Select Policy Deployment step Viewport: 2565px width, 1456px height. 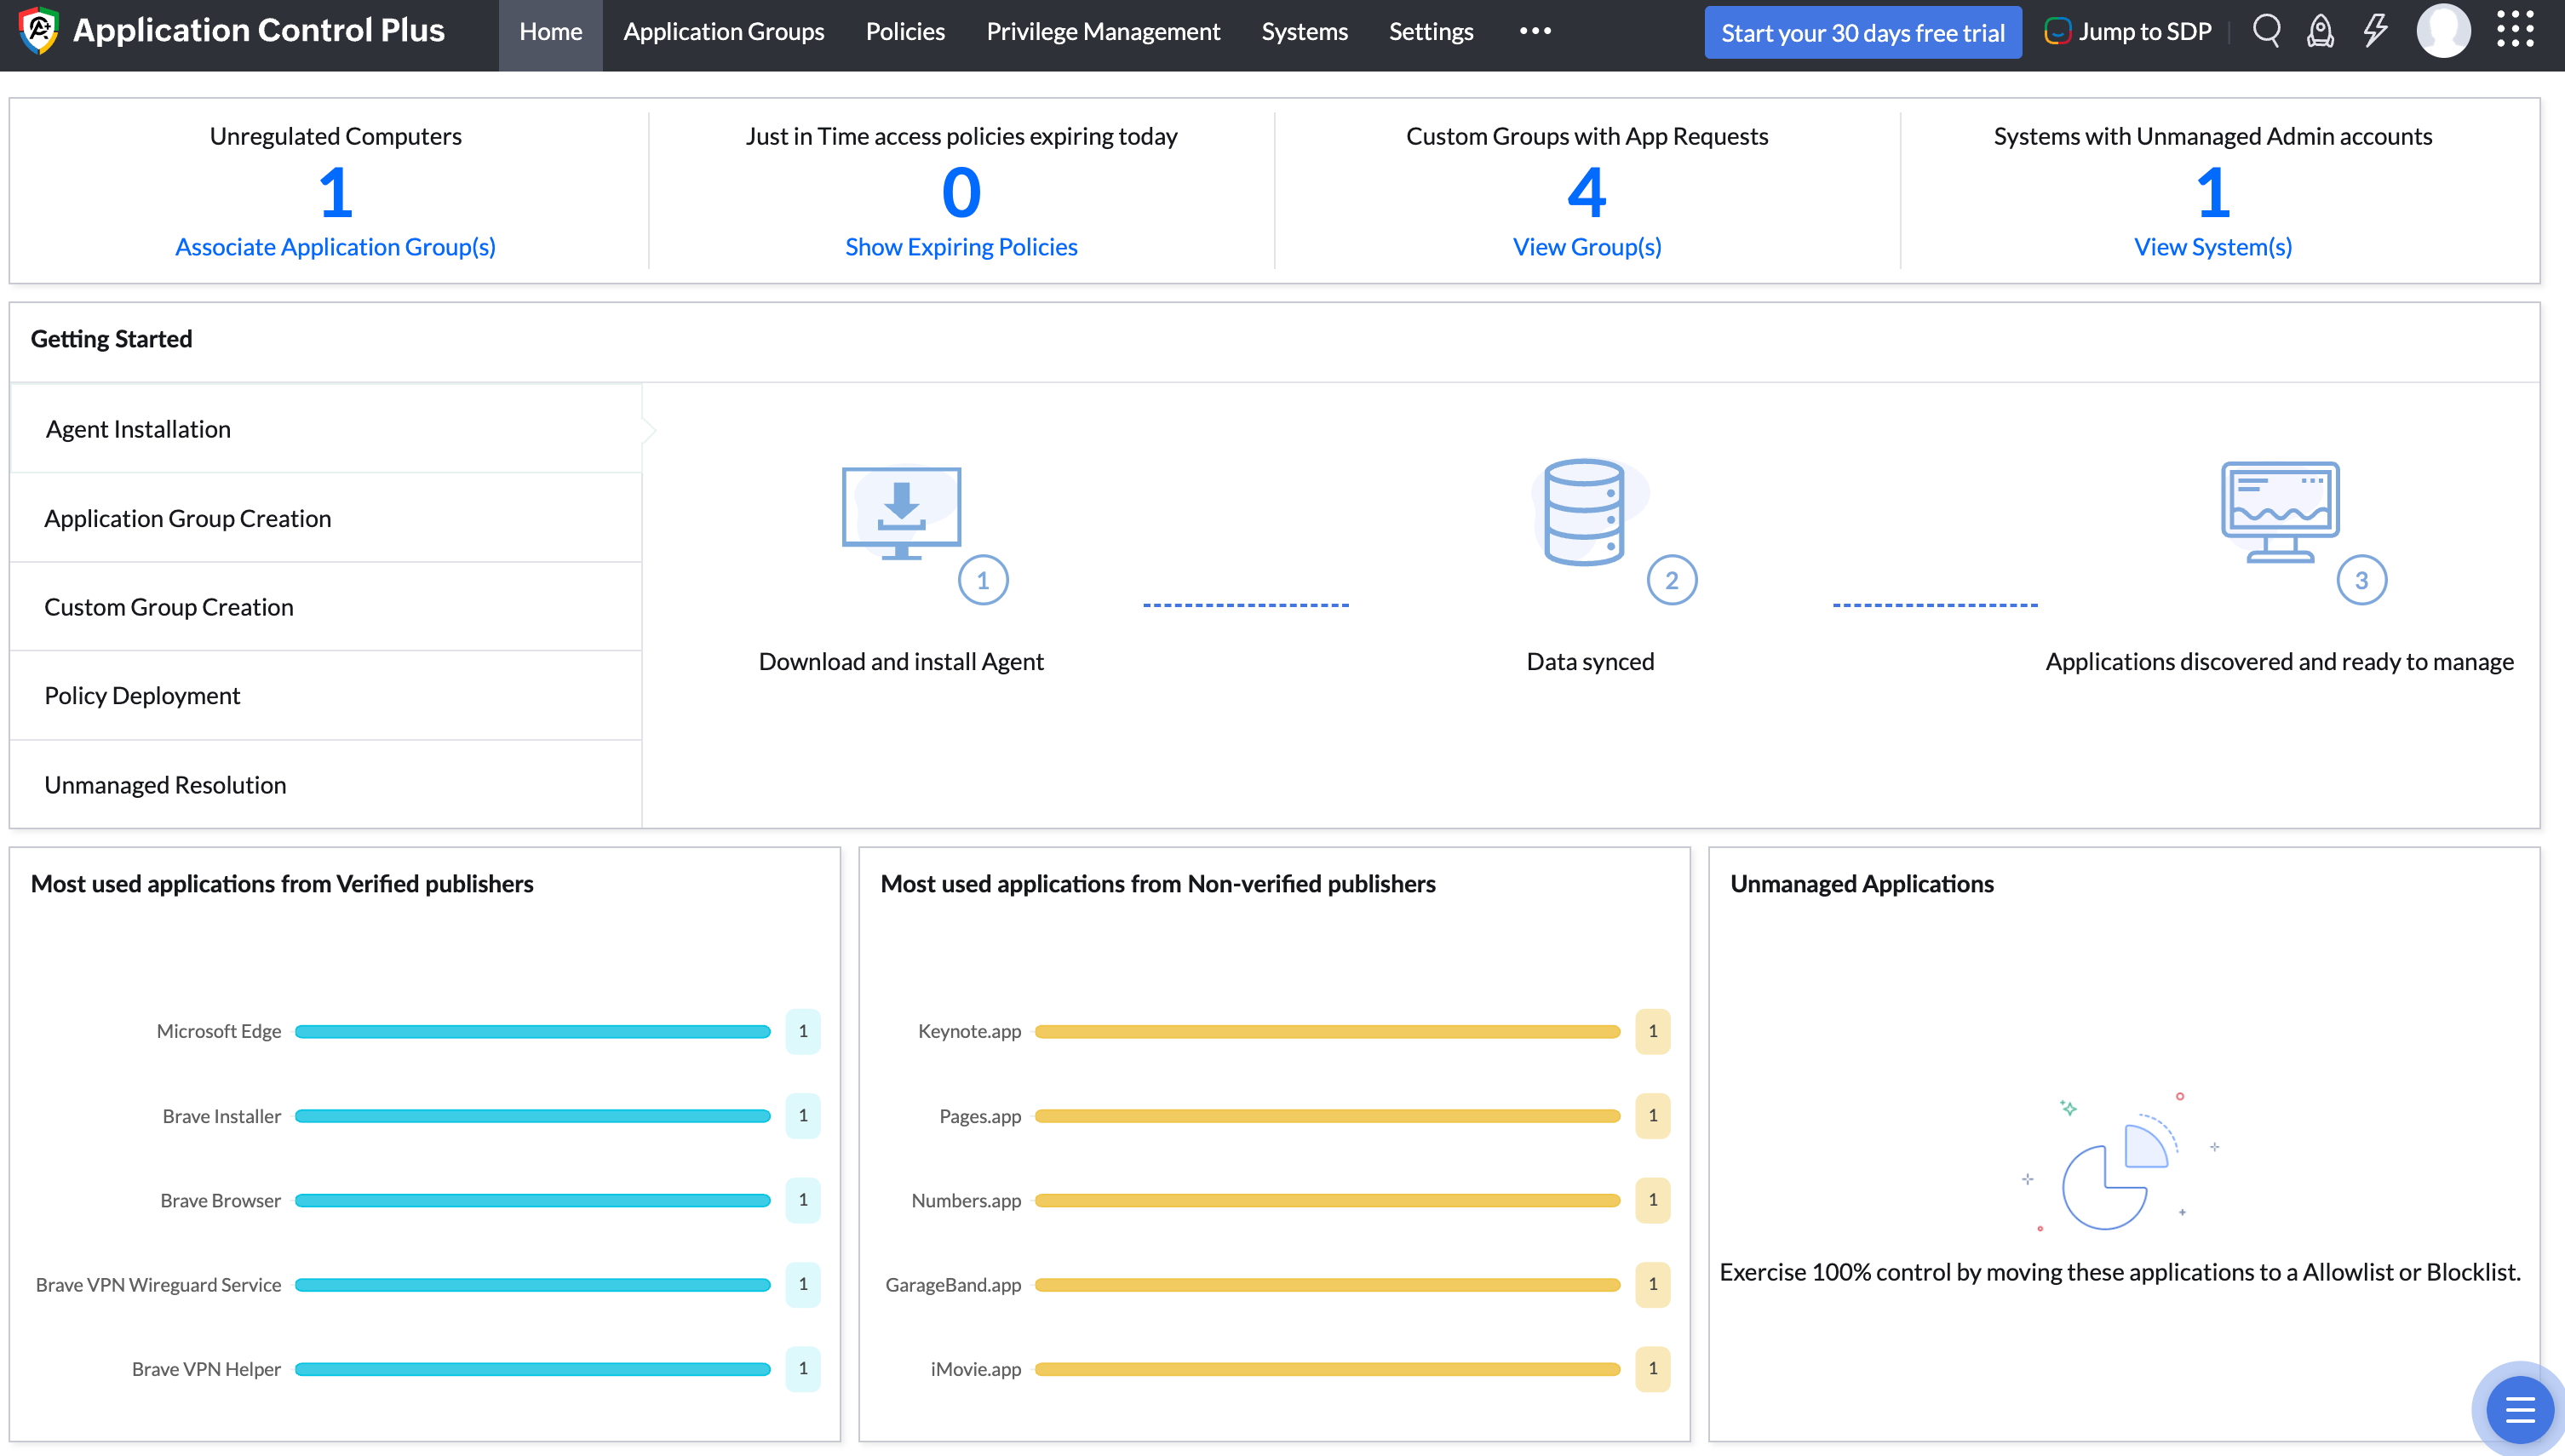point(326,696)
